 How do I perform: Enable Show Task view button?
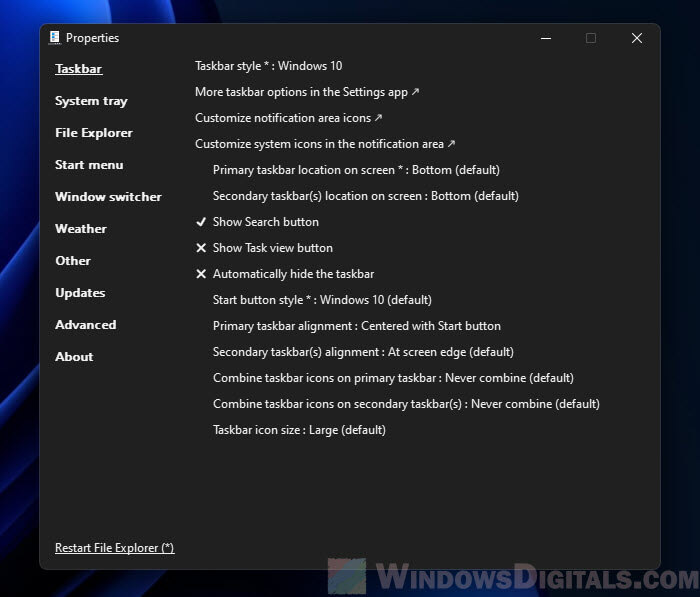(264, 248)
